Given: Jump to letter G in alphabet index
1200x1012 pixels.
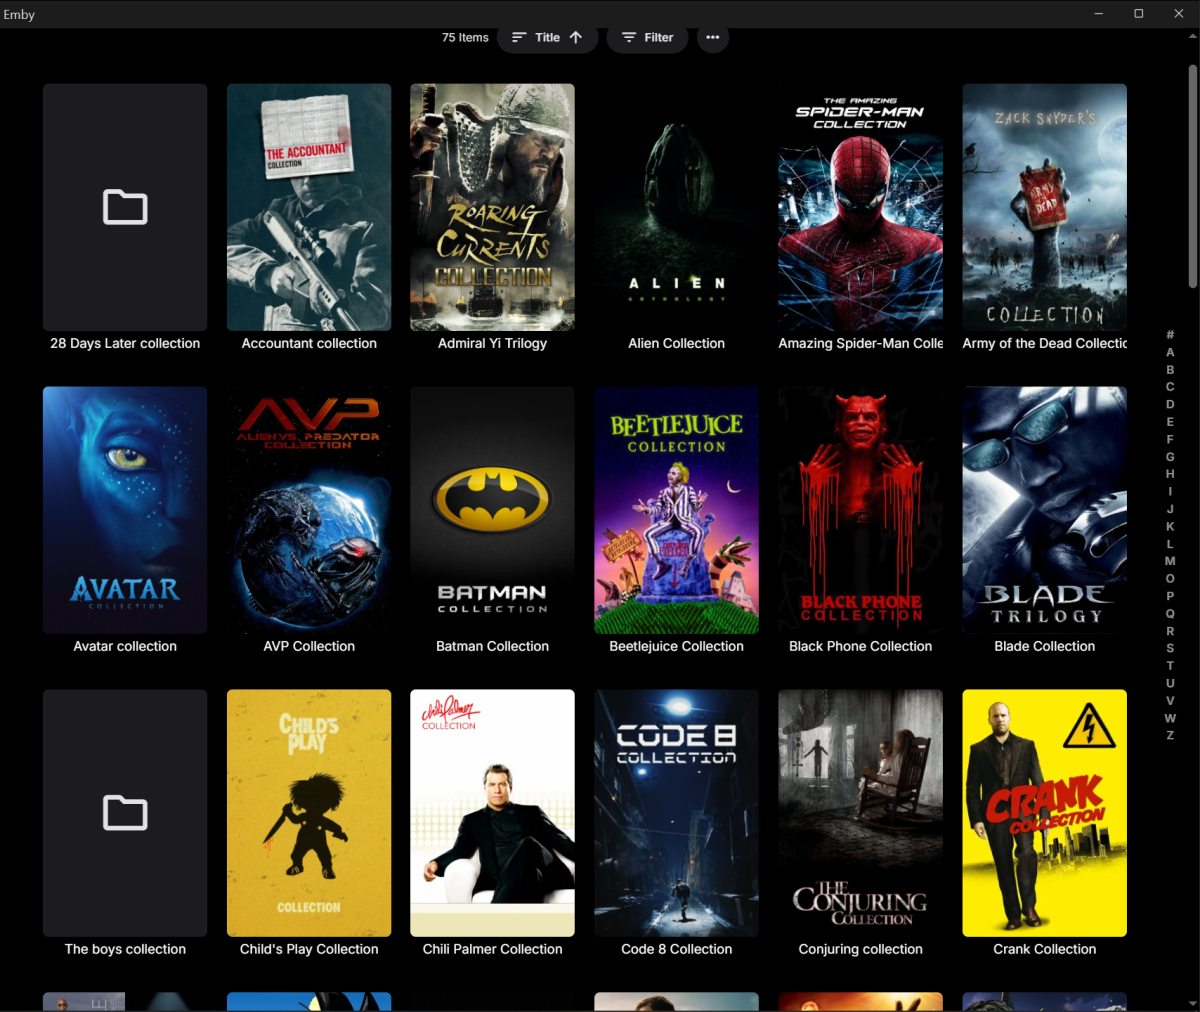Looking at the screenshot, I should coord(1170,457).
